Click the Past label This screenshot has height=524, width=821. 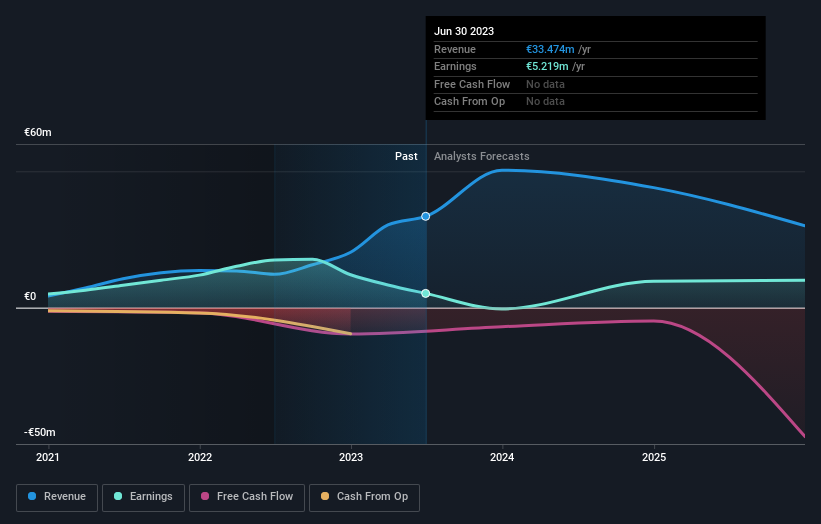pyautogui.click(x=406, y=157)
